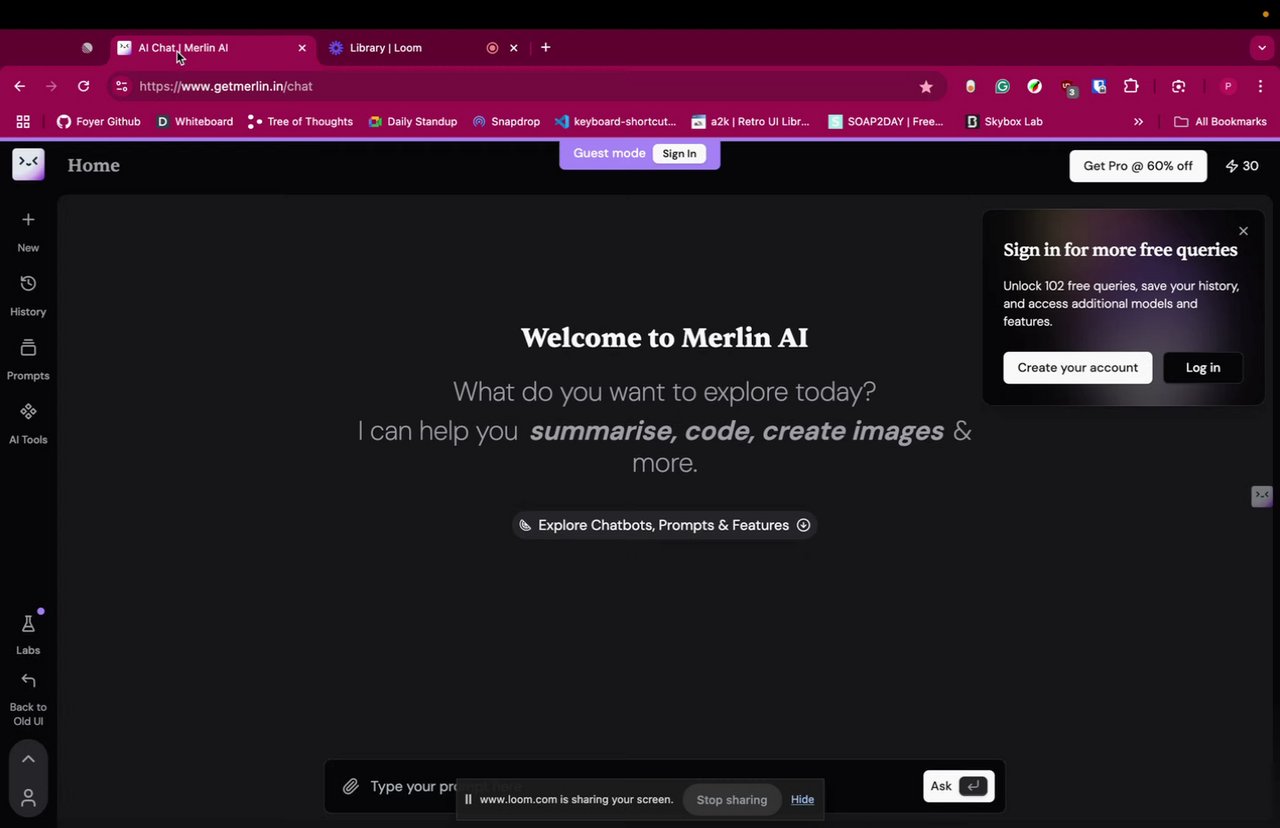Click the Merlin extension tab on right edge
The height and width of the screenshot is (828, 1280).
pyautogui.click(x=1262, y=496)
